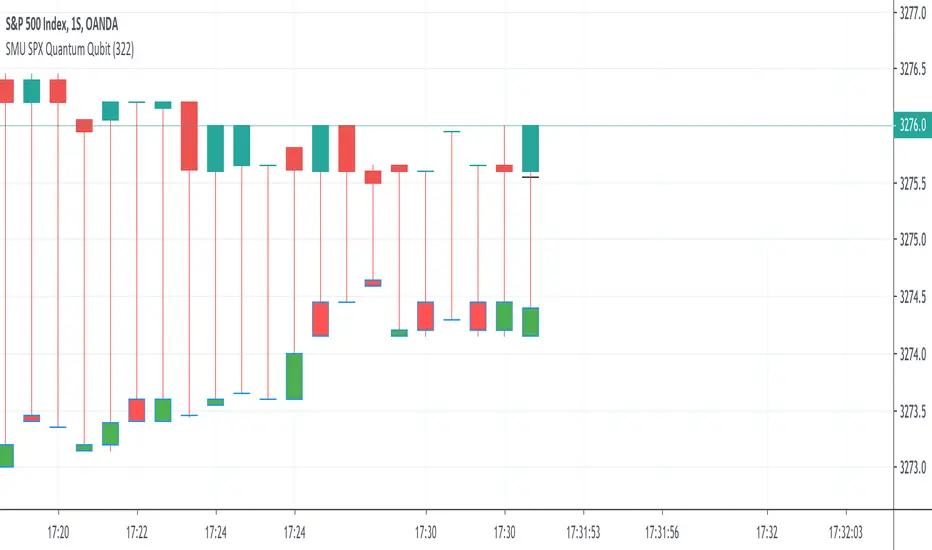
Task: Select the 3275.0 price level label
Action: pos(911,240)
